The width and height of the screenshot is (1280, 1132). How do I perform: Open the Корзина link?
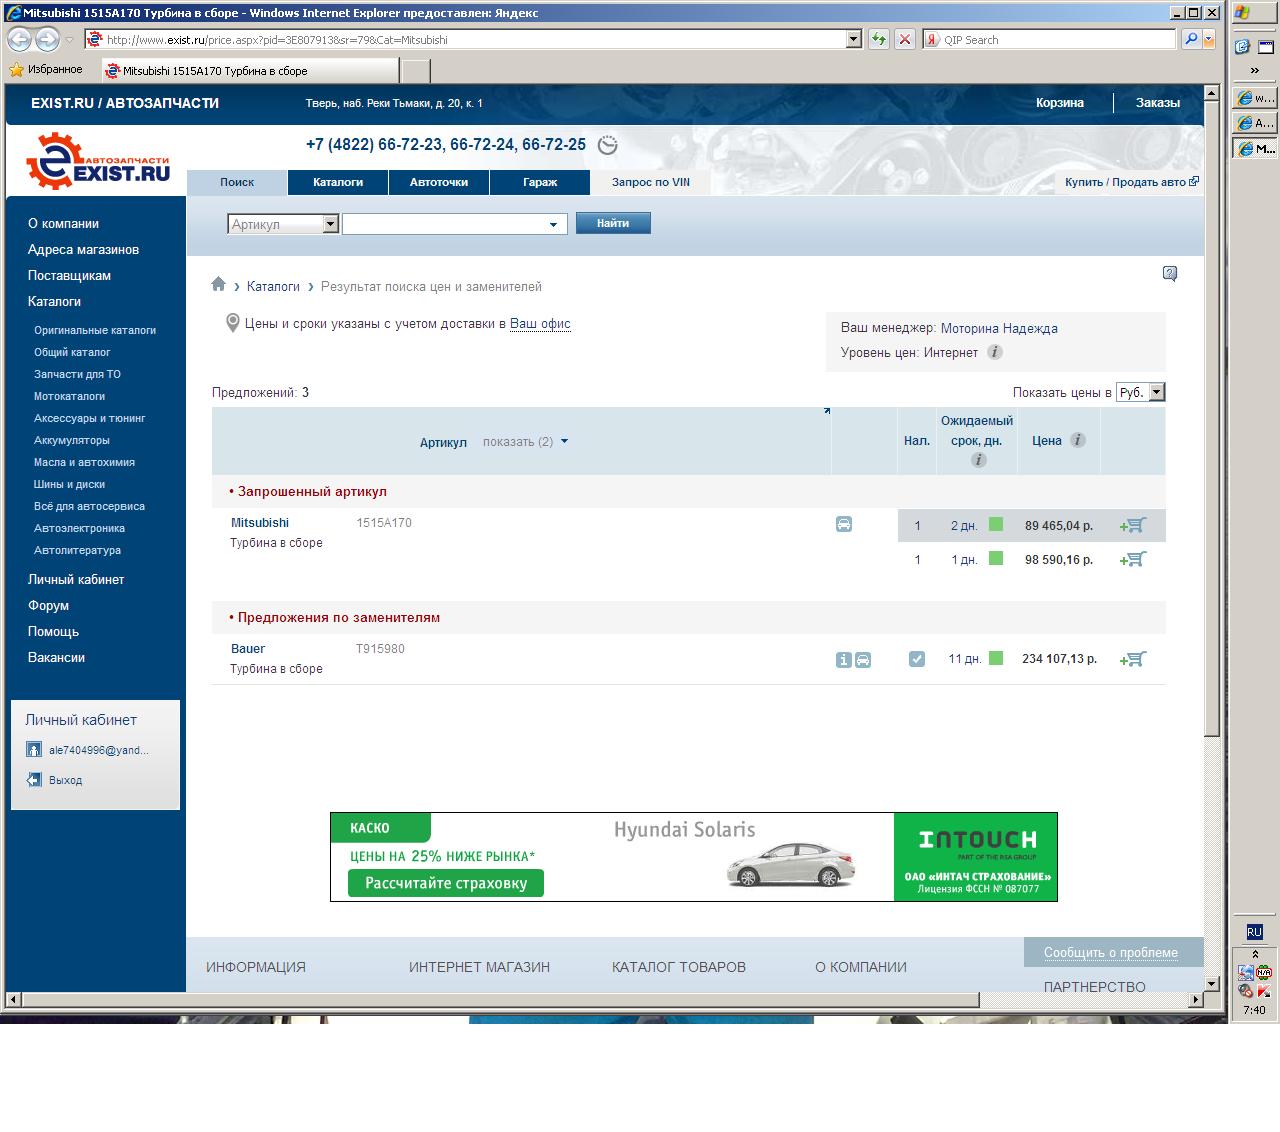pyautogui.click(x=1060, y=103)
